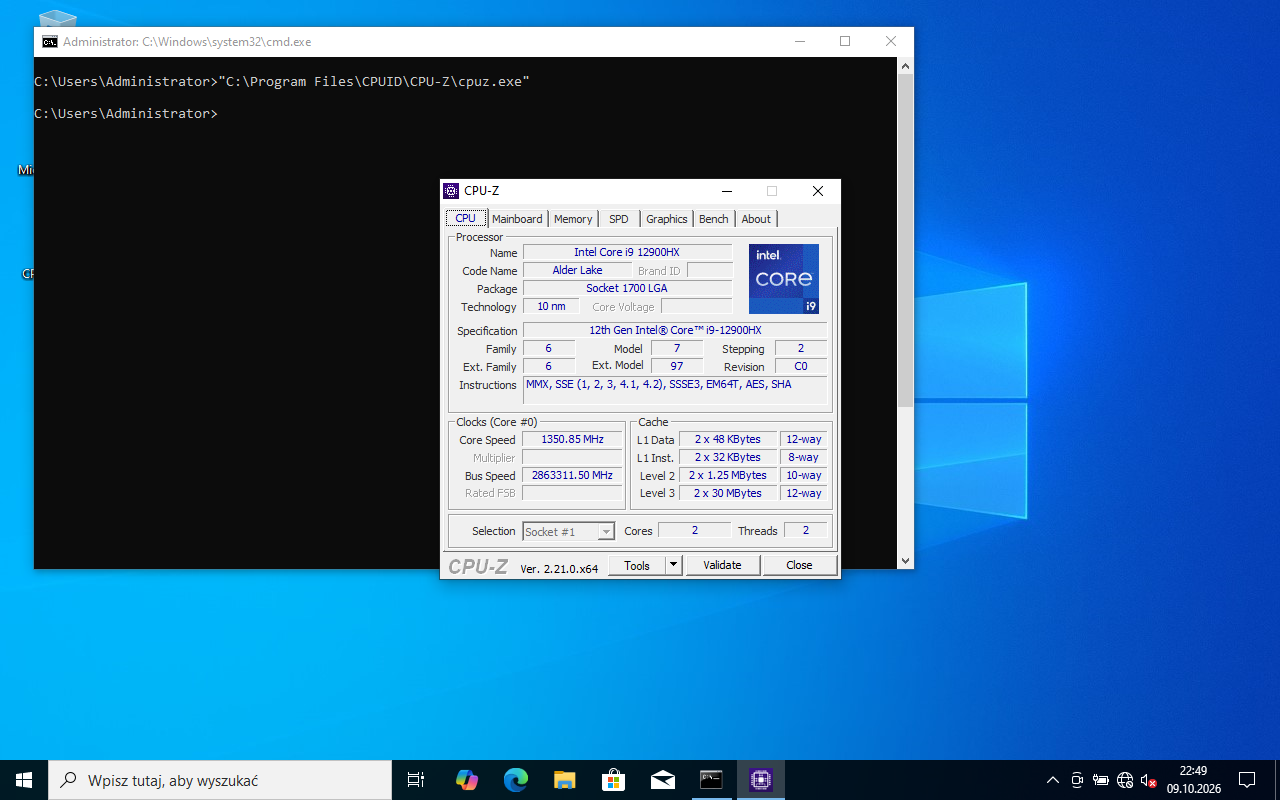Open the Memory tab
The height and width of the screenshot is (800, 1280).
pos(573,219)
